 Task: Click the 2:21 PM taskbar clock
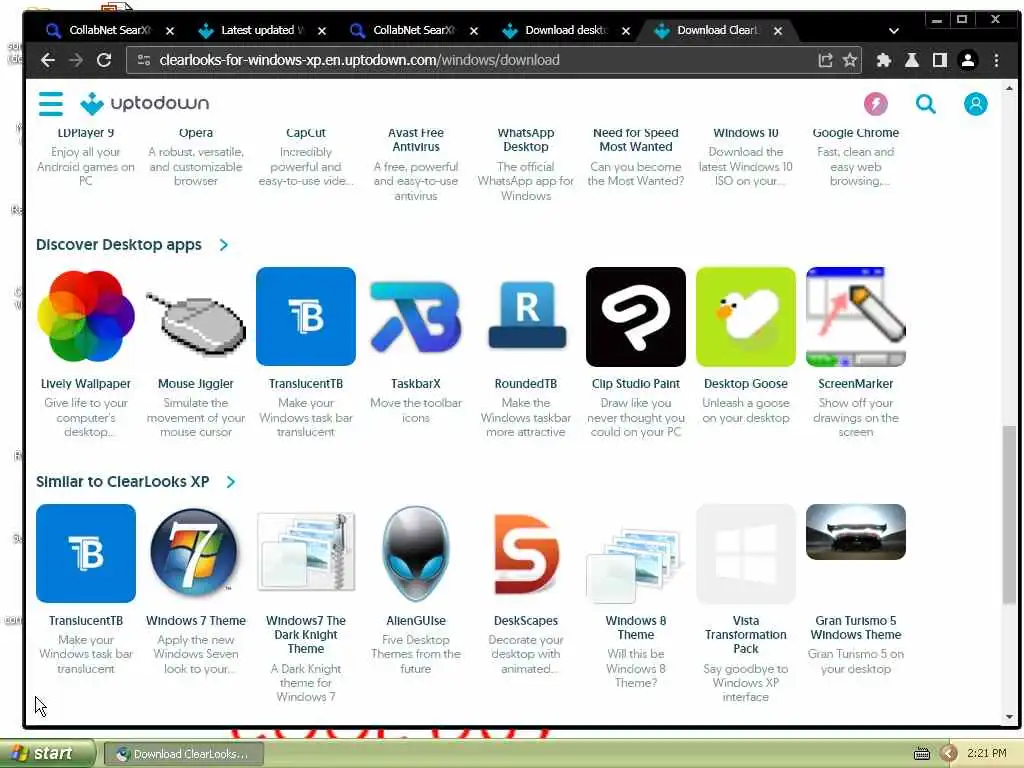click(987, 754)
